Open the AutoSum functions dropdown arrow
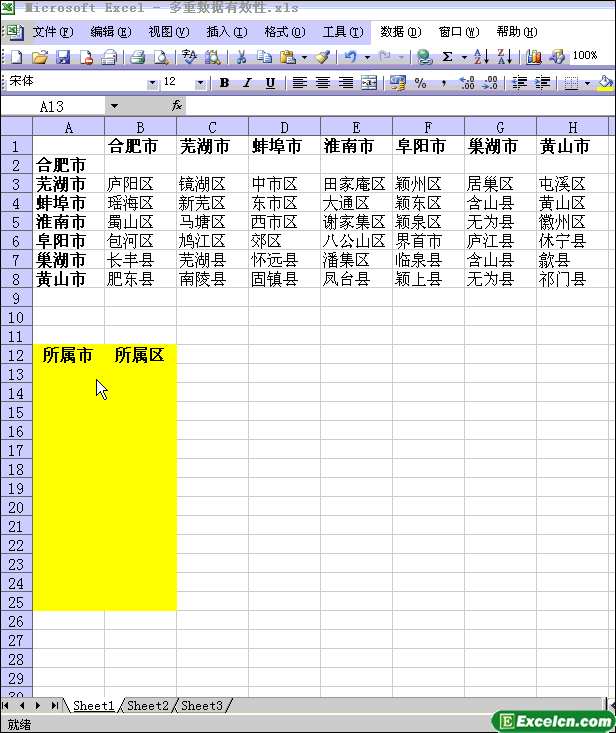The width and height of the screenshot is (616, 733). coord(464,57)
